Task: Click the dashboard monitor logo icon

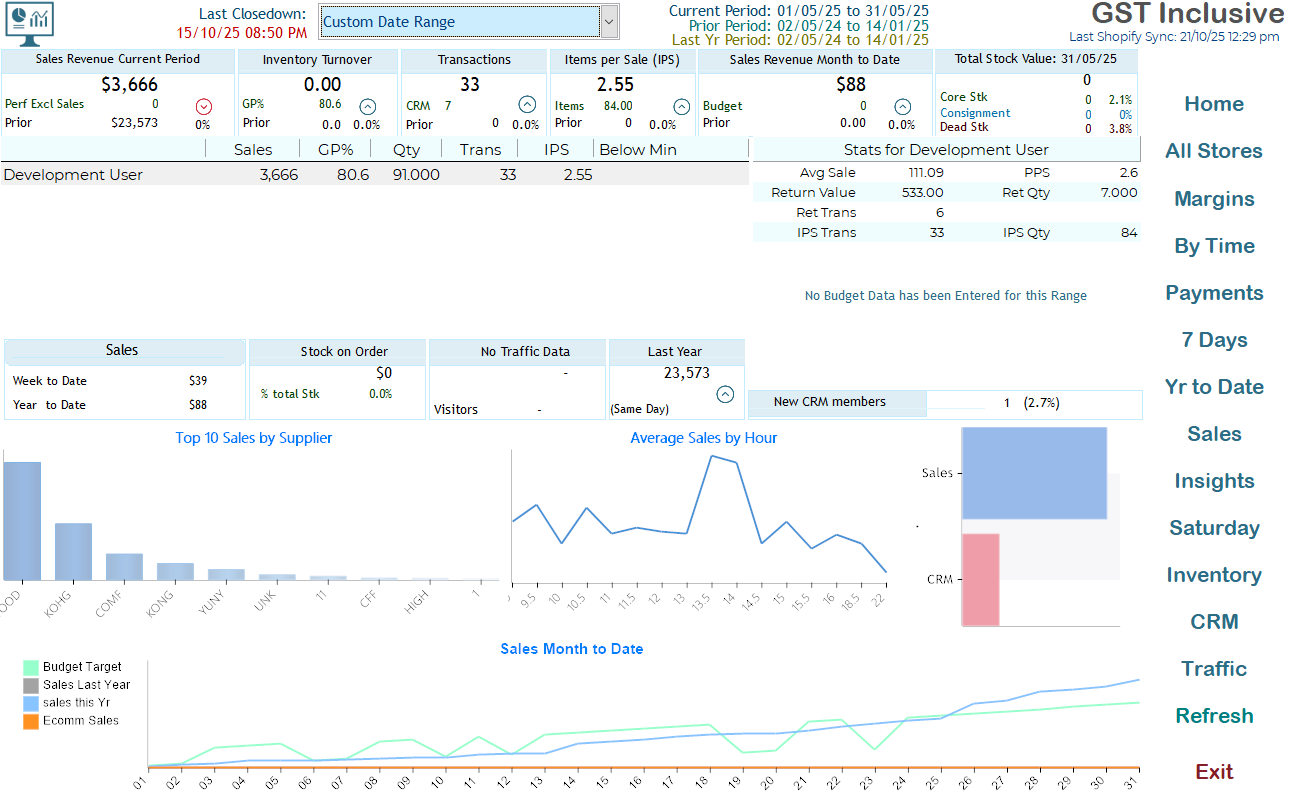Action: pyautogui.click(x=29, y=21)
